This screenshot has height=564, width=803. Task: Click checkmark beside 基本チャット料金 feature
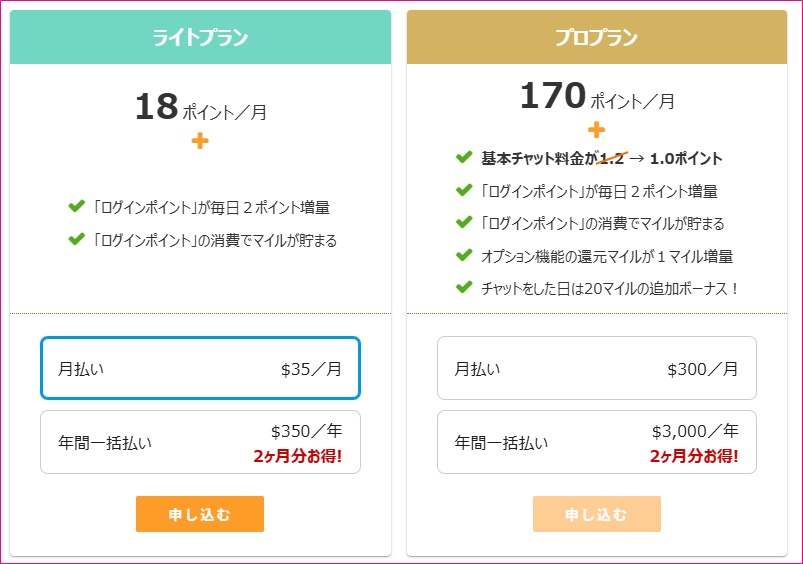463,157
